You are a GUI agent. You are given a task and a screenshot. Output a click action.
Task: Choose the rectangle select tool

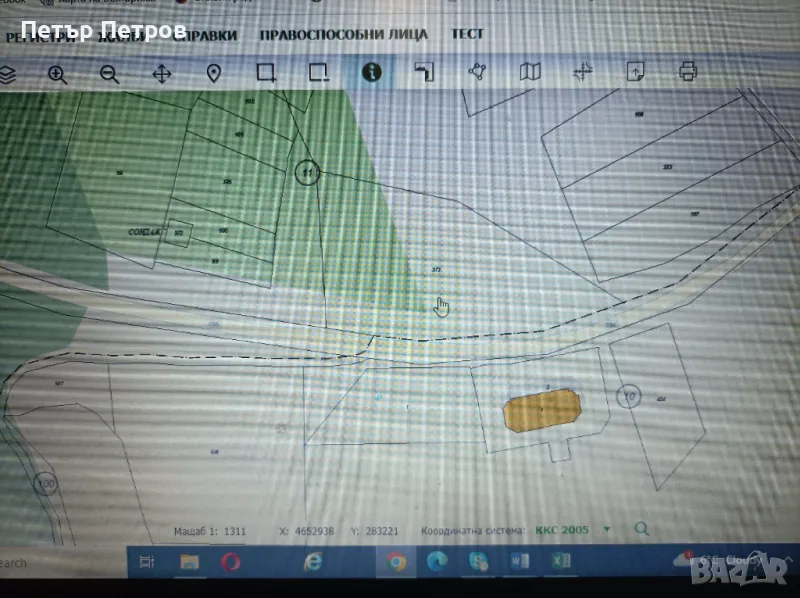point(266,72)
